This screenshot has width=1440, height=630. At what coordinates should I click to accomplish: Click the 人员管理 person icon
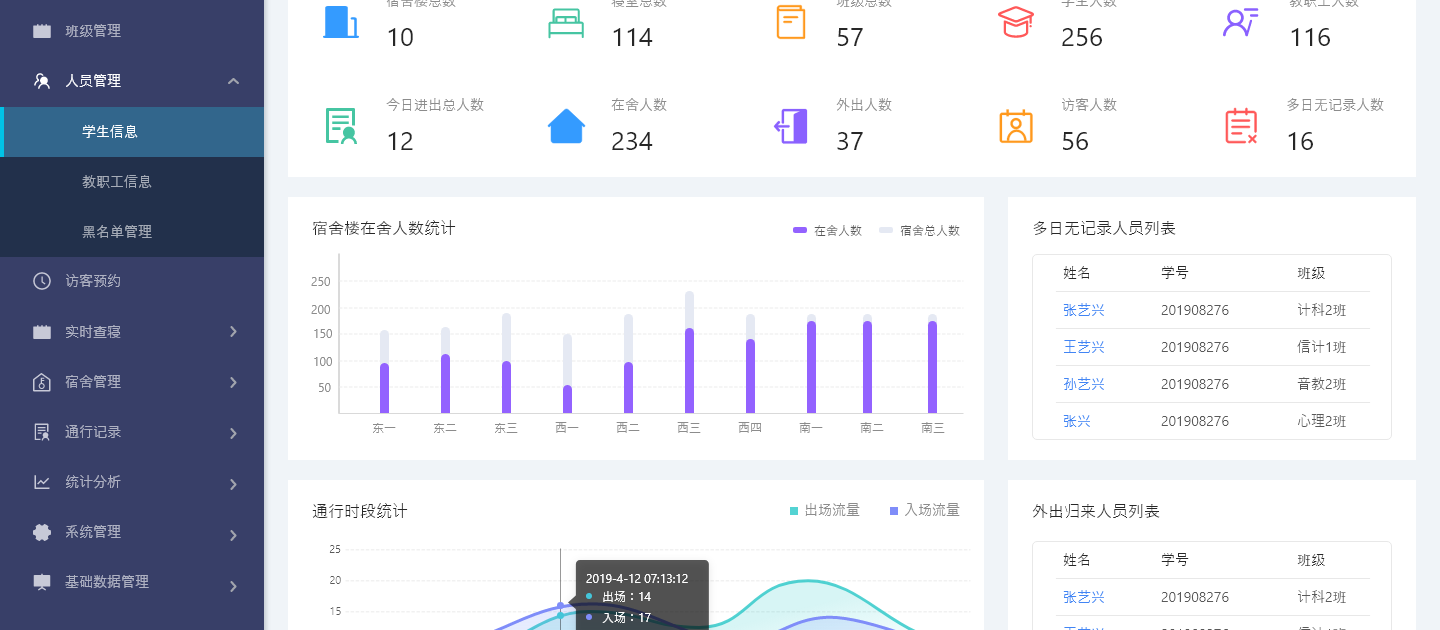42,81
